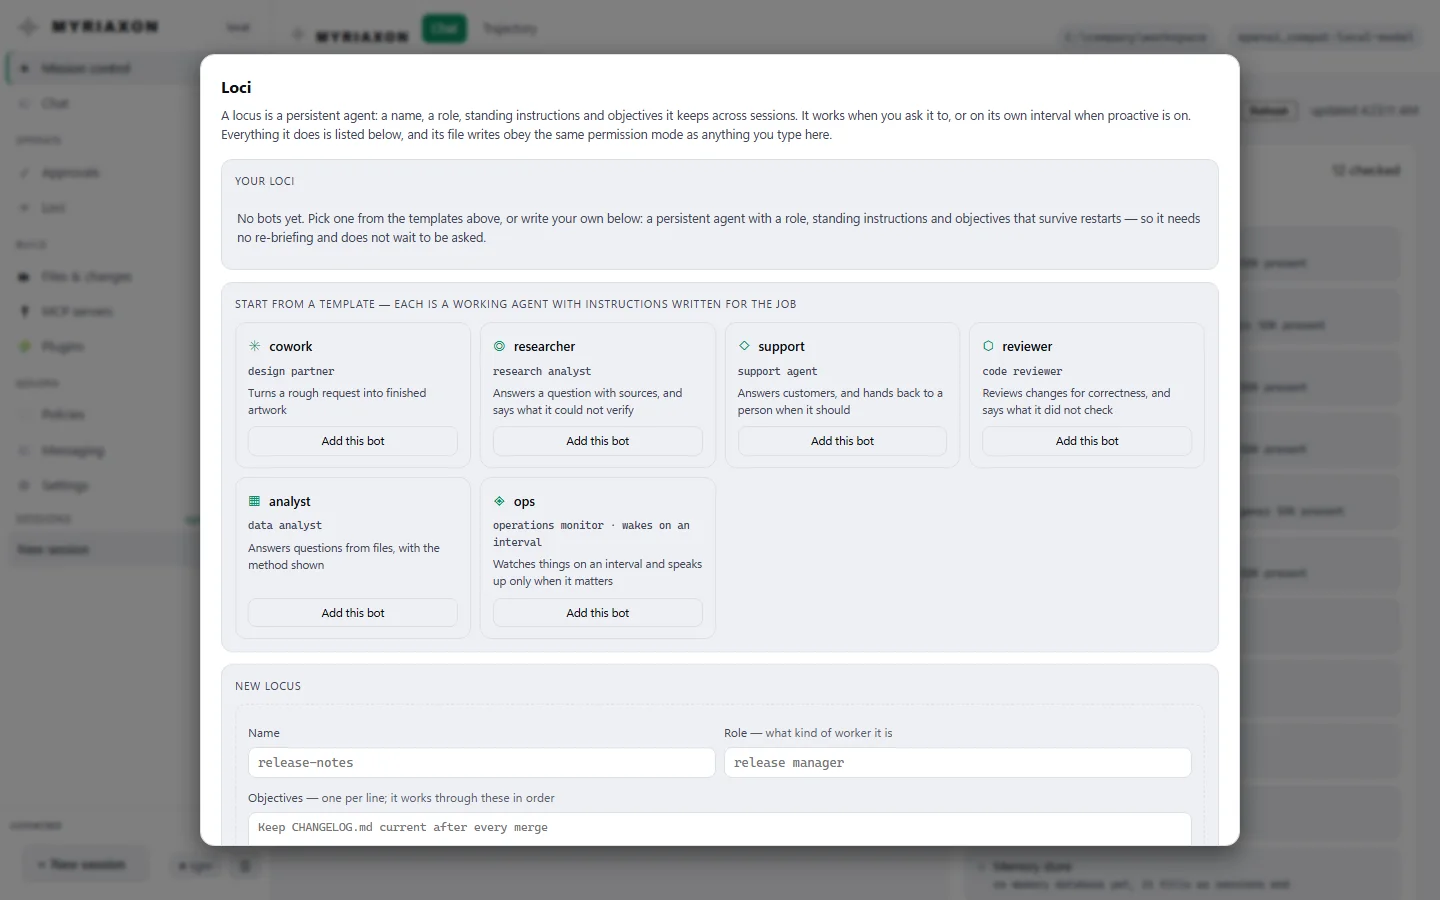
Task: Open Mission control in the background sidebar
Action: (x=86, y=68)
